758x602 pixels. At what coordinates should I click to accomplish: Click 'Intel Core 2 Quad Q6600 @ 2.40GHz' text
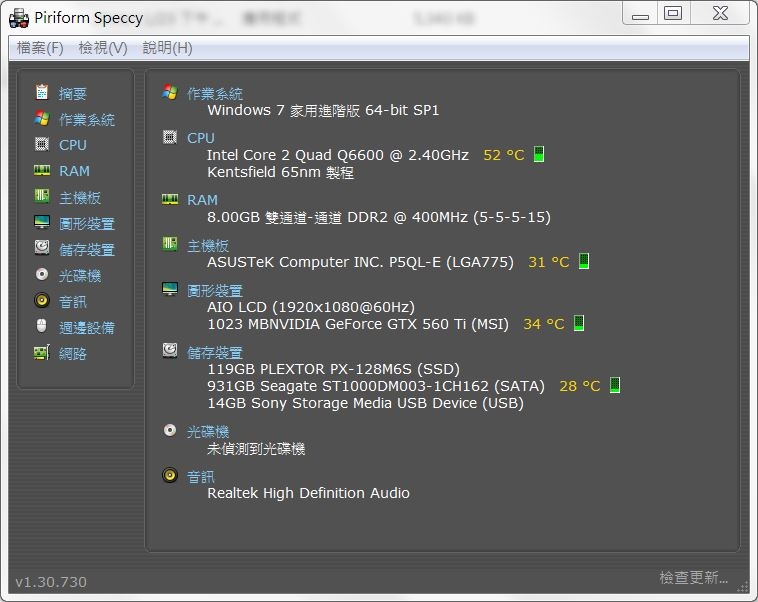(x=338, y=155)
